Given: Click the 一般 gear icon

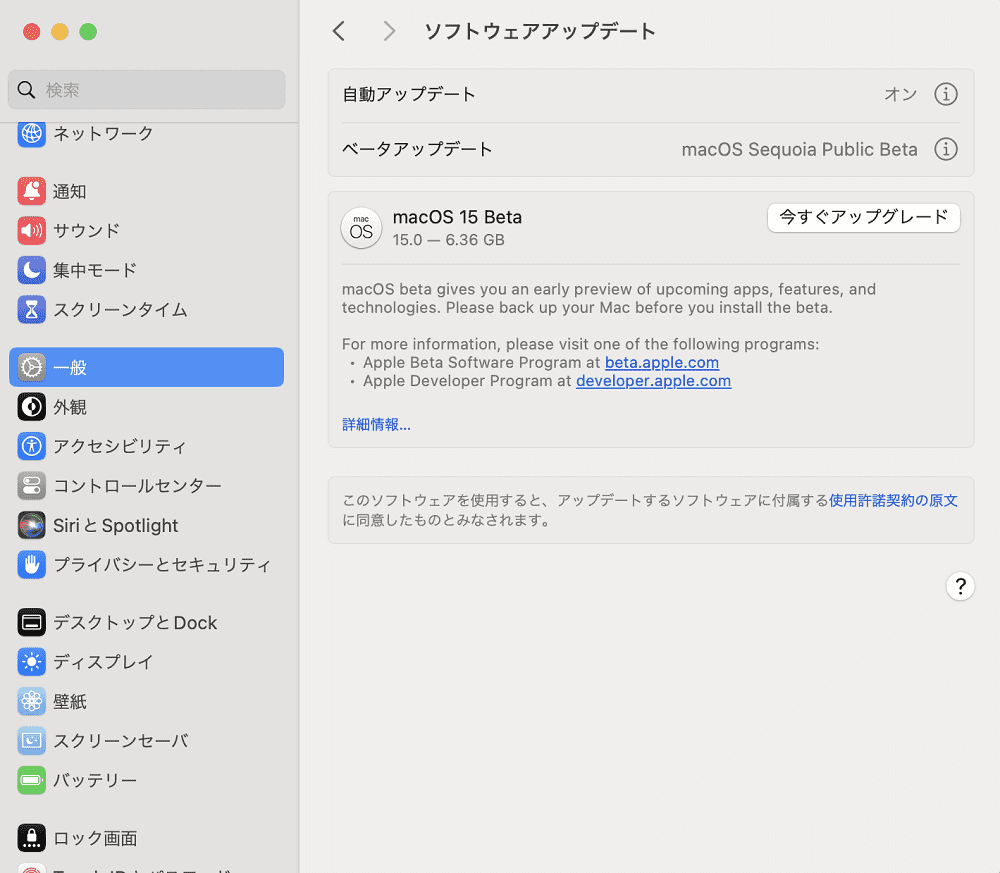Looking at the screenshot, I should [x=31, y=367].
